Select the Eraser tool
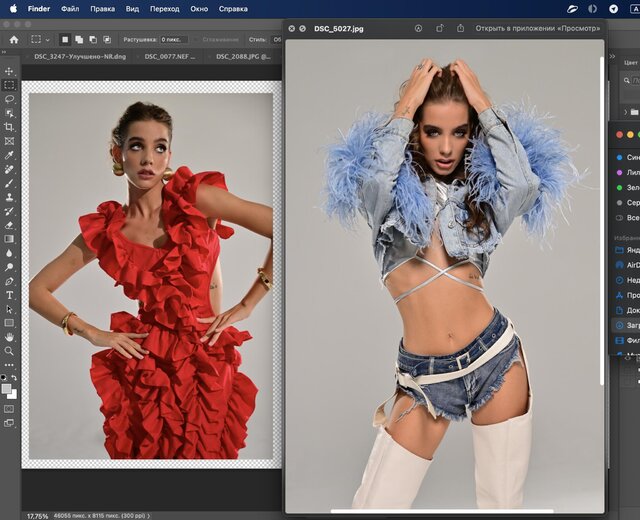 click(x=9, y=225)
